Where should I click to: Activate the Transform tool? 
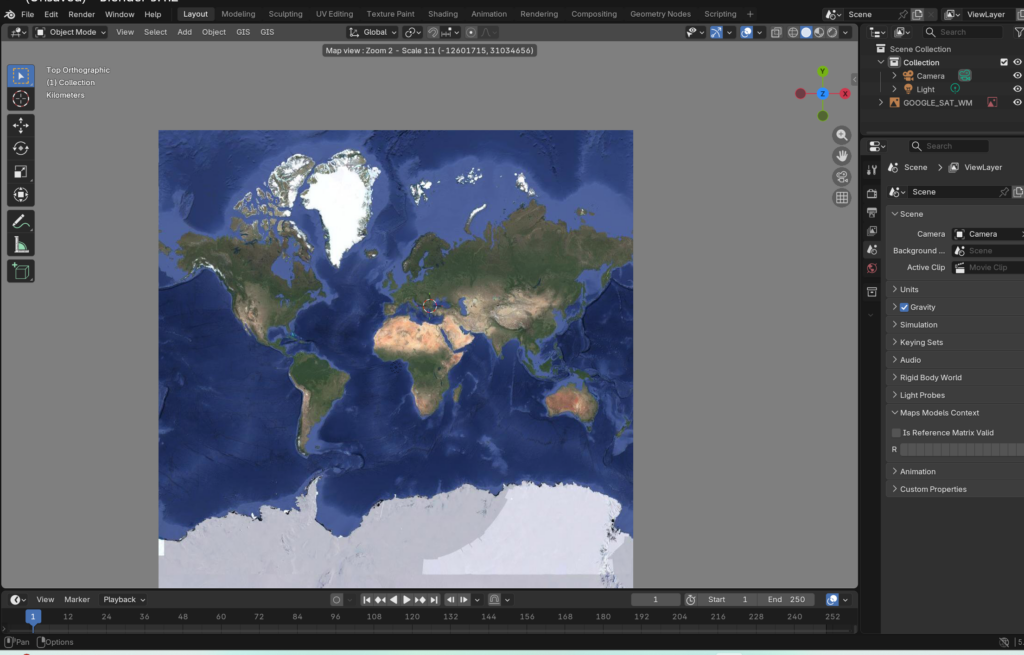pyautogui.click(x=21, y=195)
